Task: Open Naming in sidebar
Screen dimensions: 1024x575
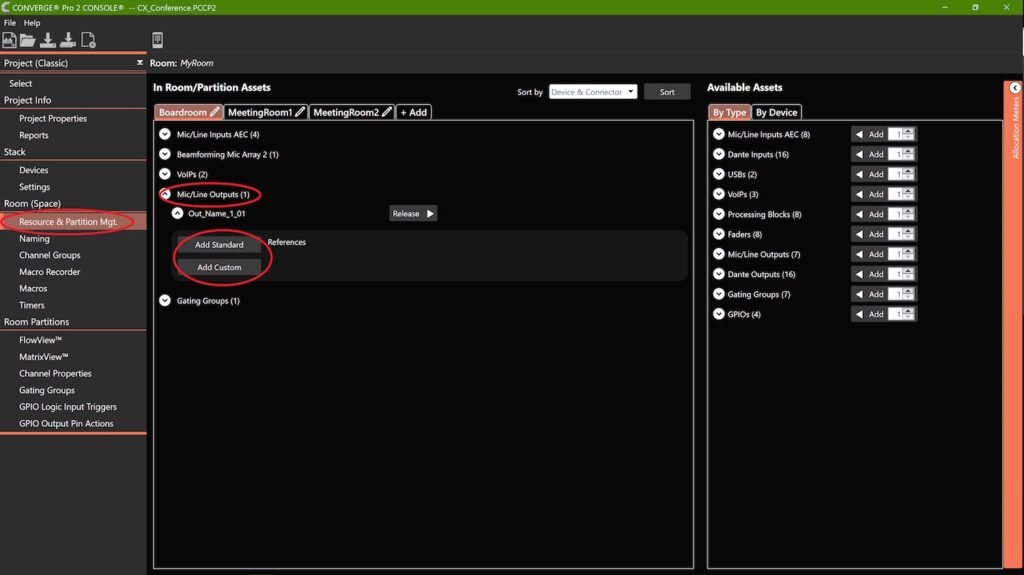Action: [x=35, y=238]
